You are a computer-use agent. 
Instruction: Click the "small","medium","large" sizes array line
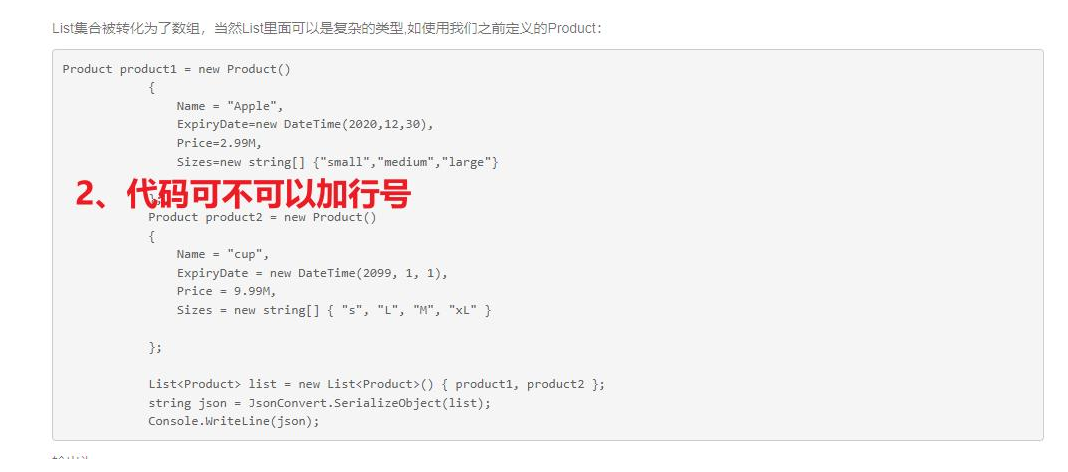[338, 162]
